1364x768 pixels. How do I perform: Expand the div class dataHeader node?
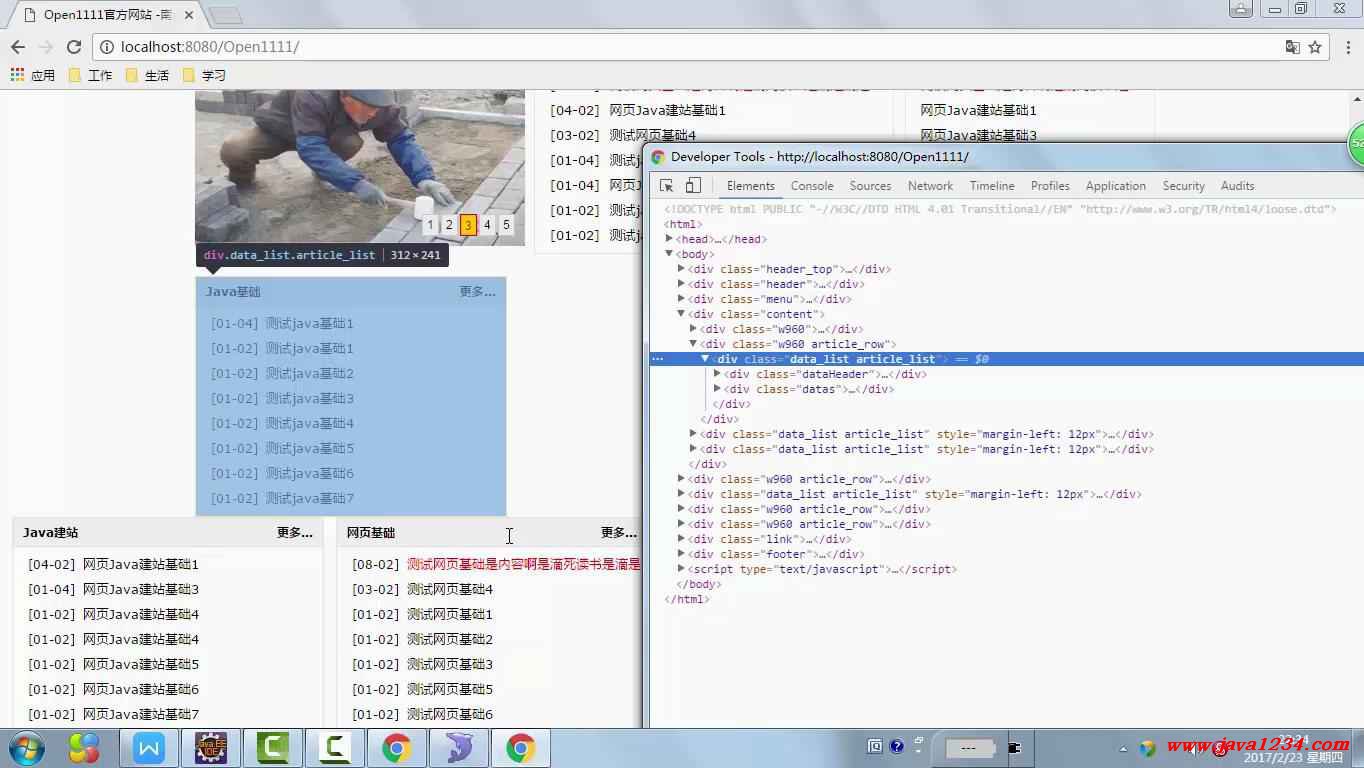pos(717,374)
